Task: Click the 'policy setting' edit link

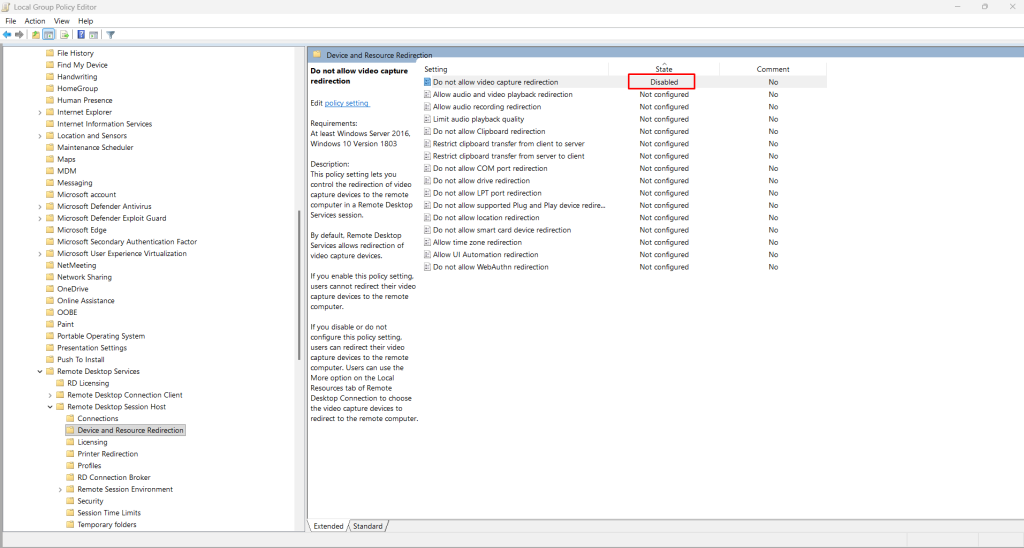Action: click(347, 103)
